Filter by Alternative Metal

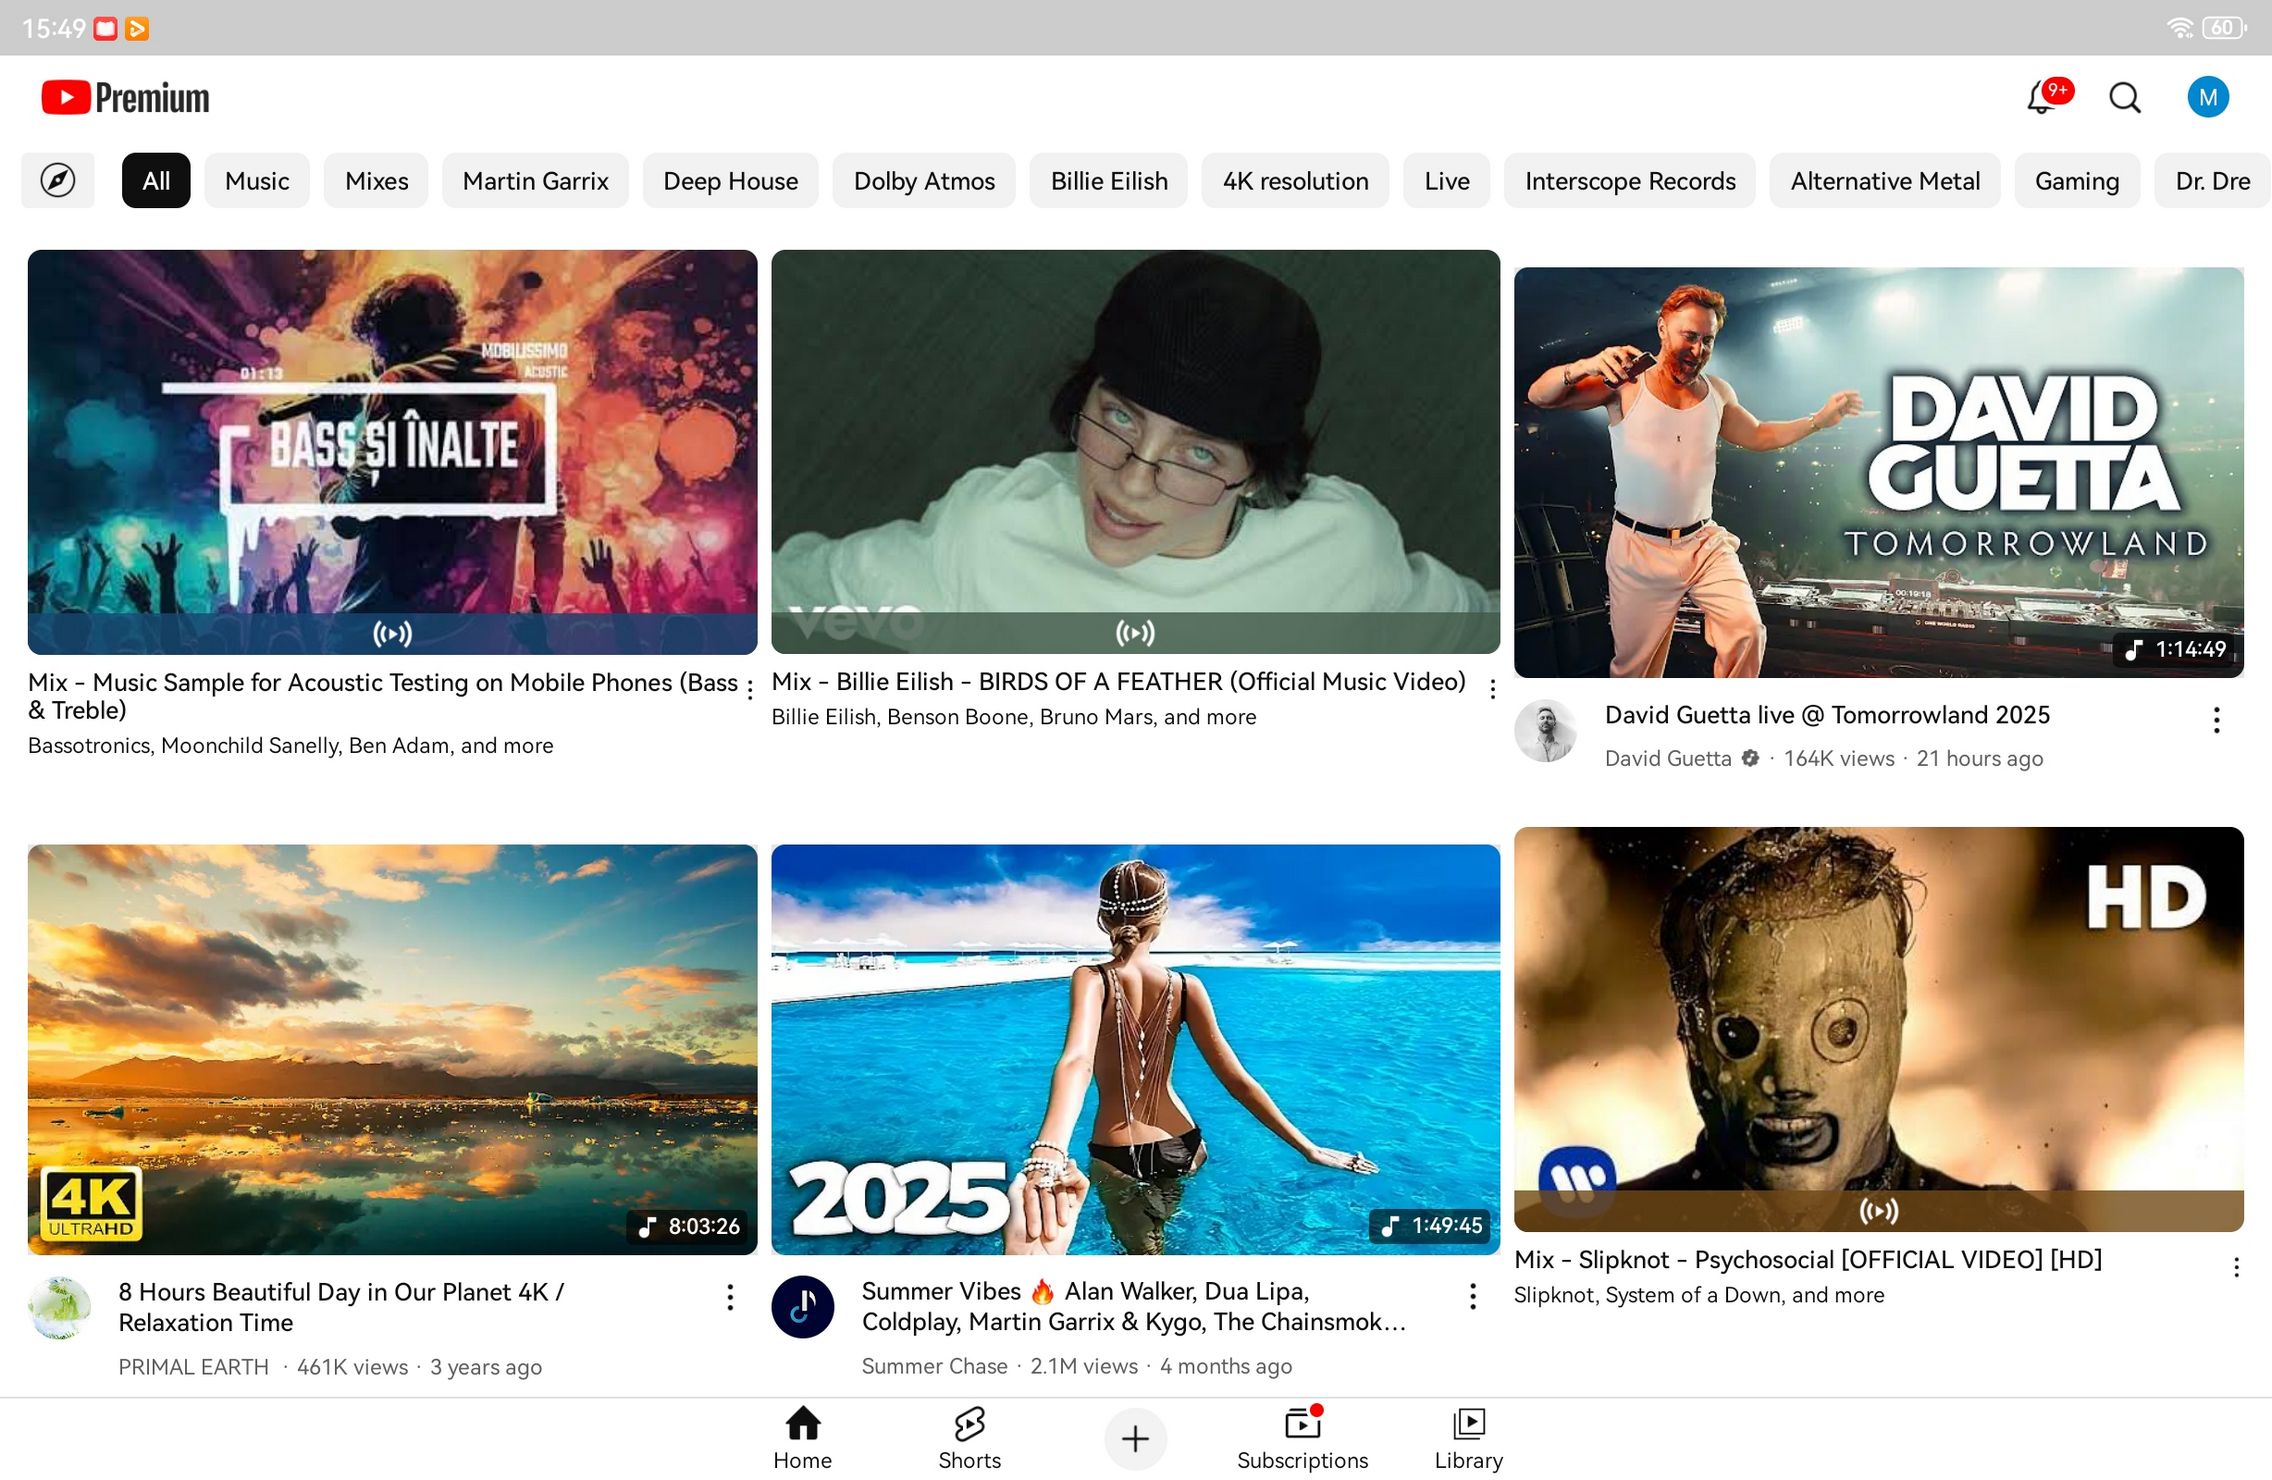coord(1885,181)
